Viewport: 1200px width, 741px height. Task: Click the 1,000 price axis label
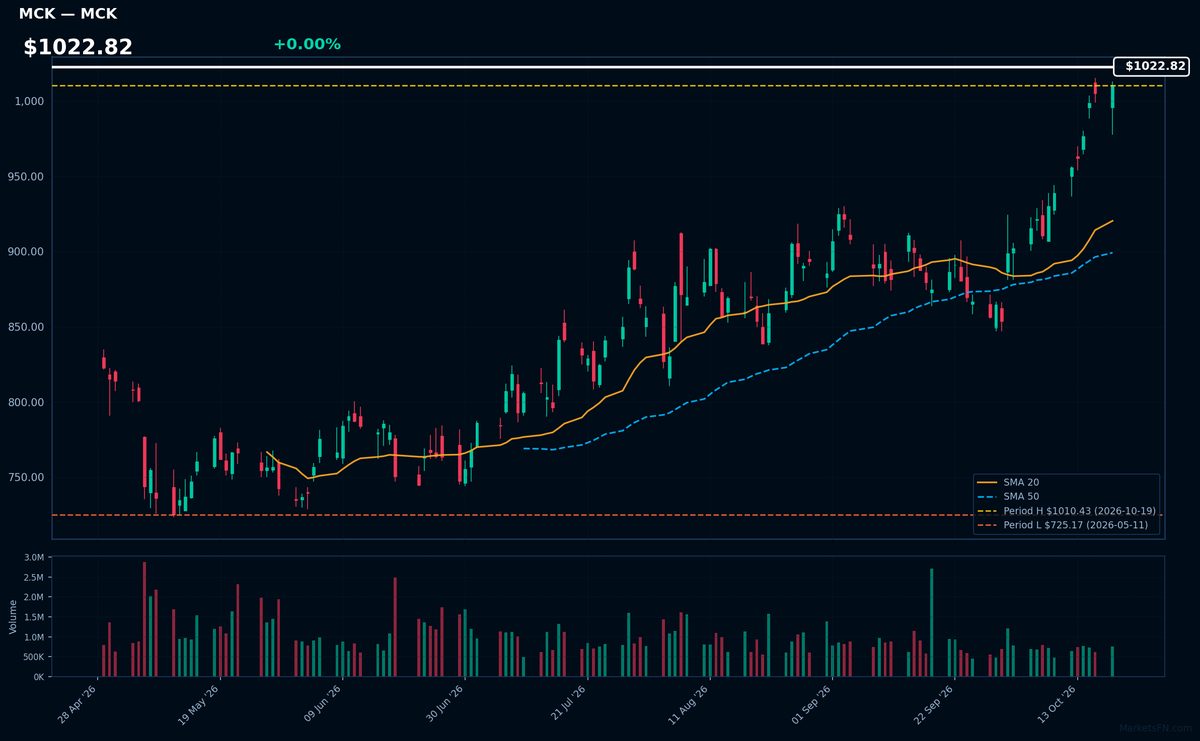click(x=29, y=101)
